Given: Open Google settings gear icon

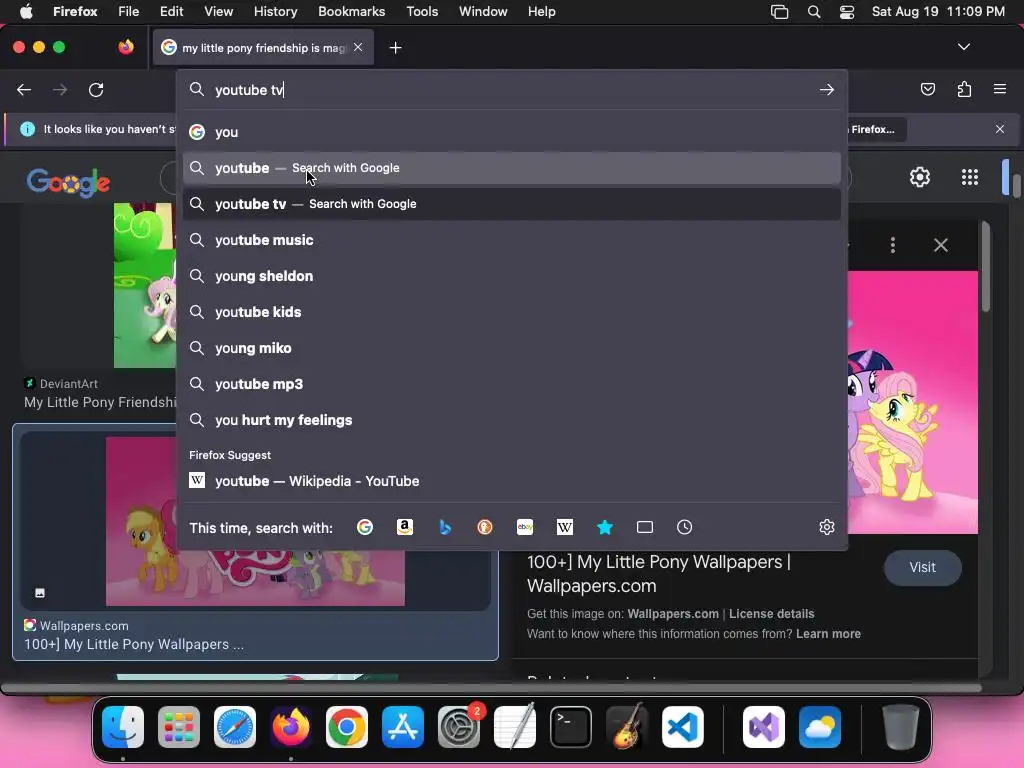Looking at the screenshot, I should coord(920,177).
